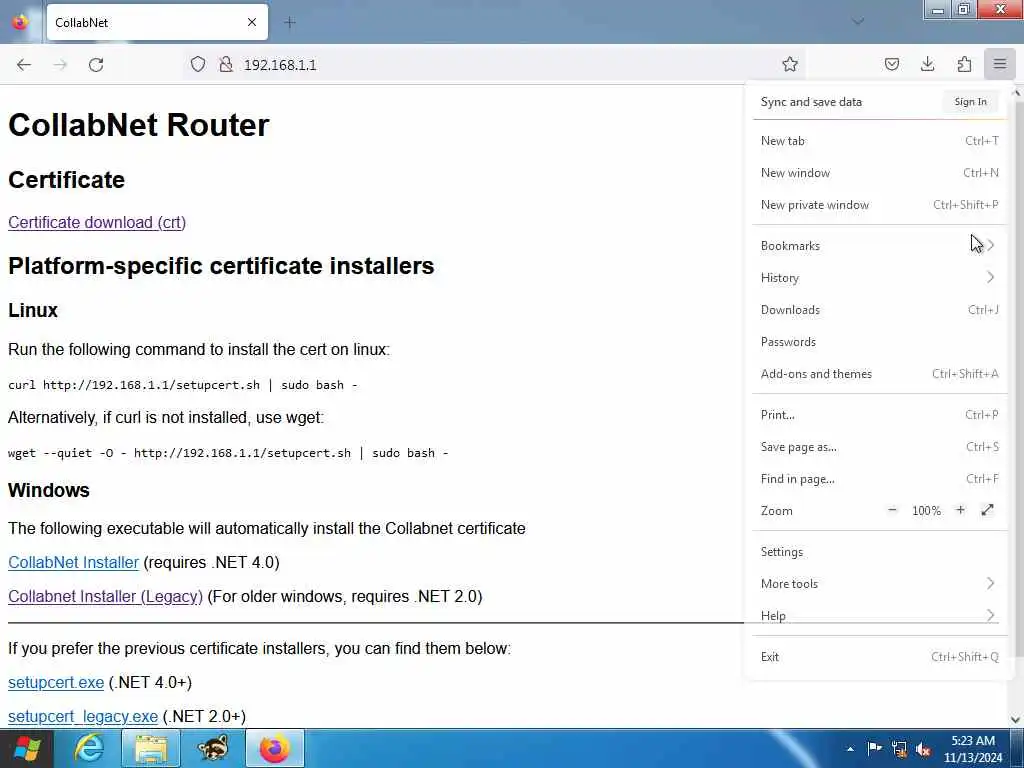Viewport: 1024px width, 768px height.
Task: Open the downloads toolbar icon
Action: click(927, 64)
